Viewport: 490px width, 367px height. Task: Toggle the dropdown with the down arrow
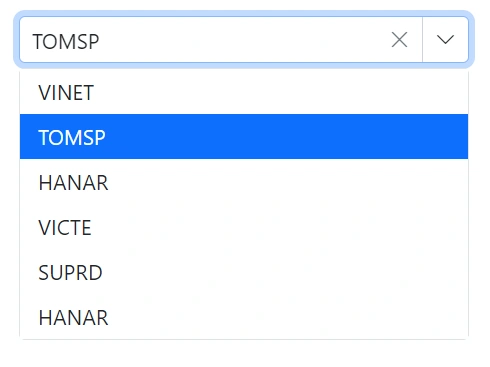tap(445, 40)
